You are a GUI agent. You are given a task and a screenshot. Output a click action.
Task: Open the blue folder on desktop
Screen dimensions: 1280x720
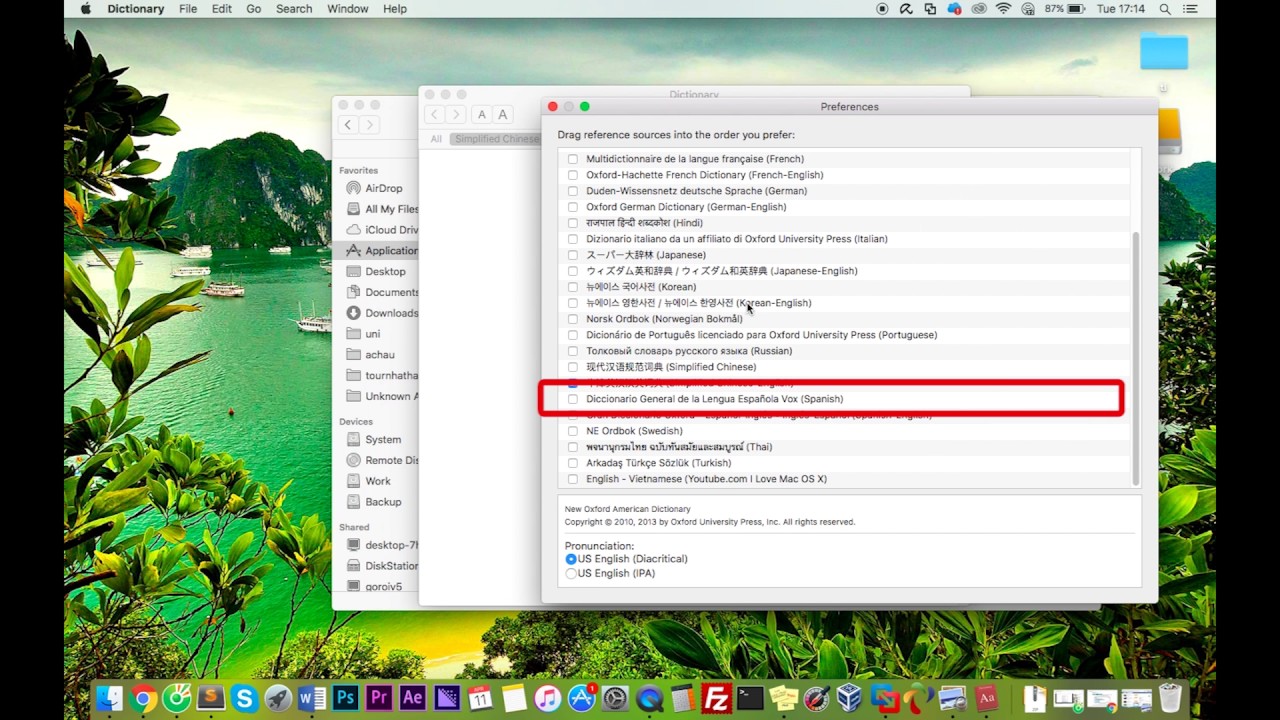click(1164, 51)
